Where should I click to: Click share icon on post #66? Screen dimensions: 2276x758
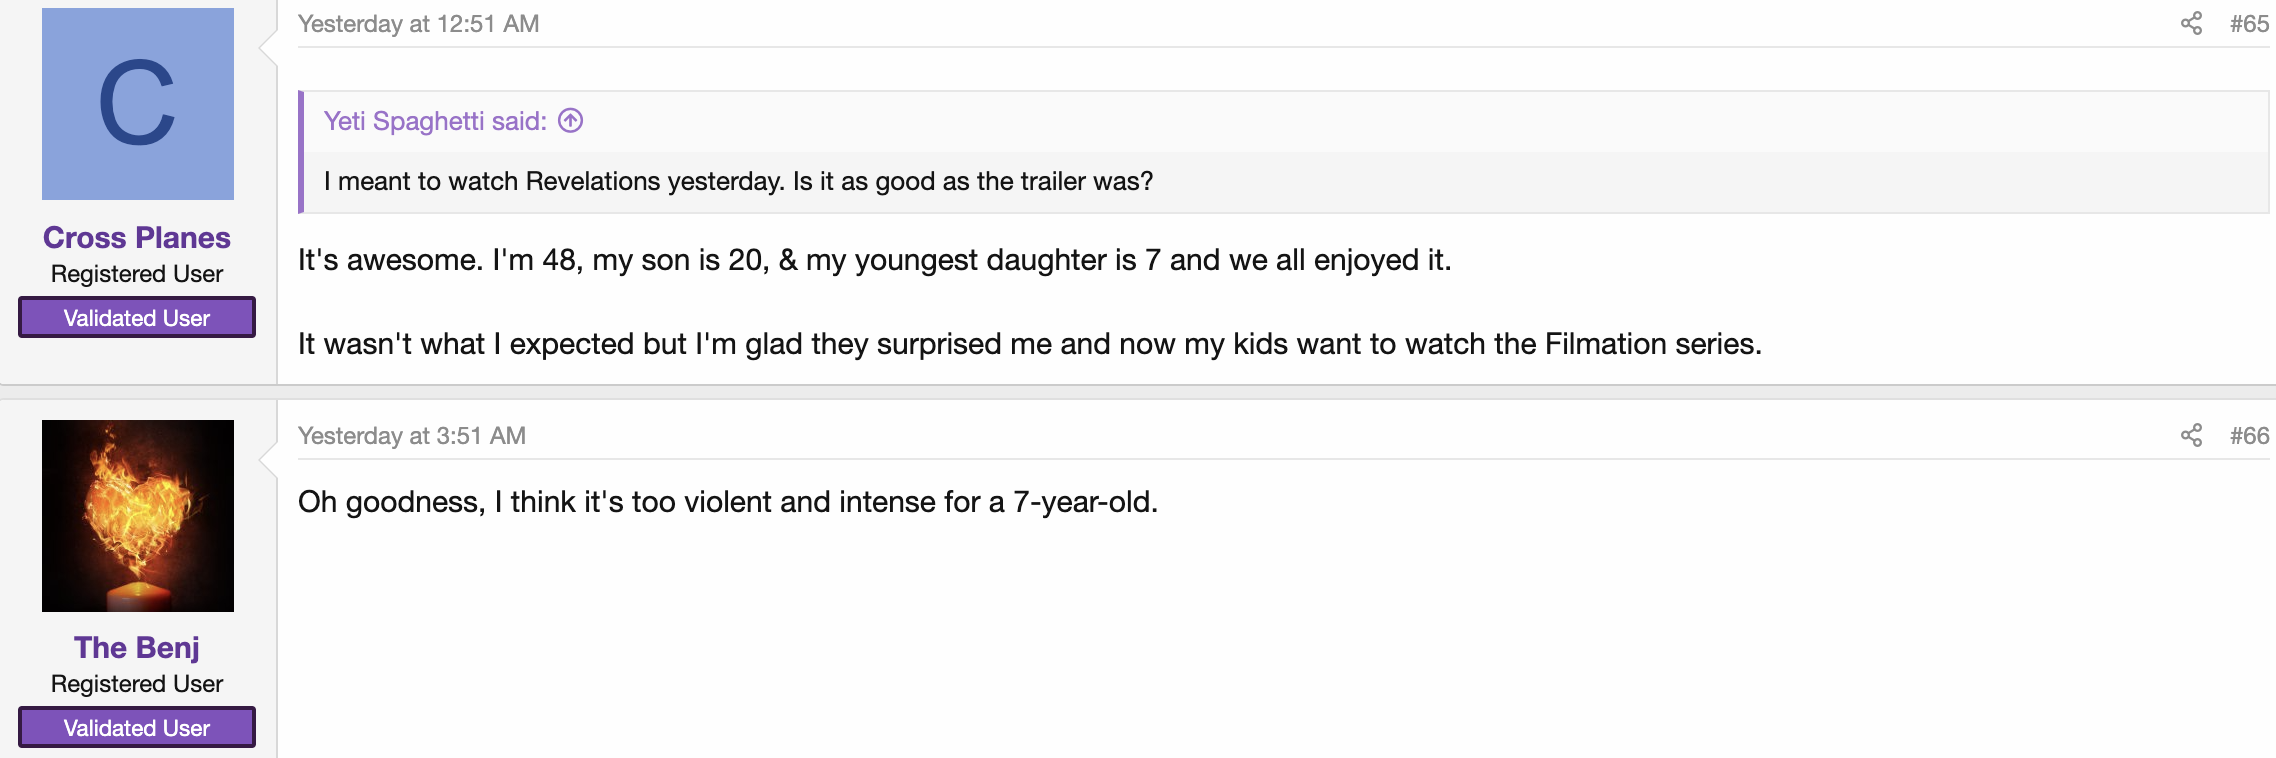tap(2191, 435)
